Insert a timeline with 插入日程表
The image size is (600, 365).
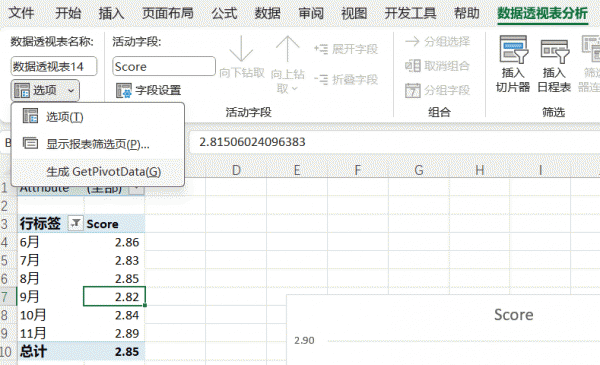[x=554, y=64]
